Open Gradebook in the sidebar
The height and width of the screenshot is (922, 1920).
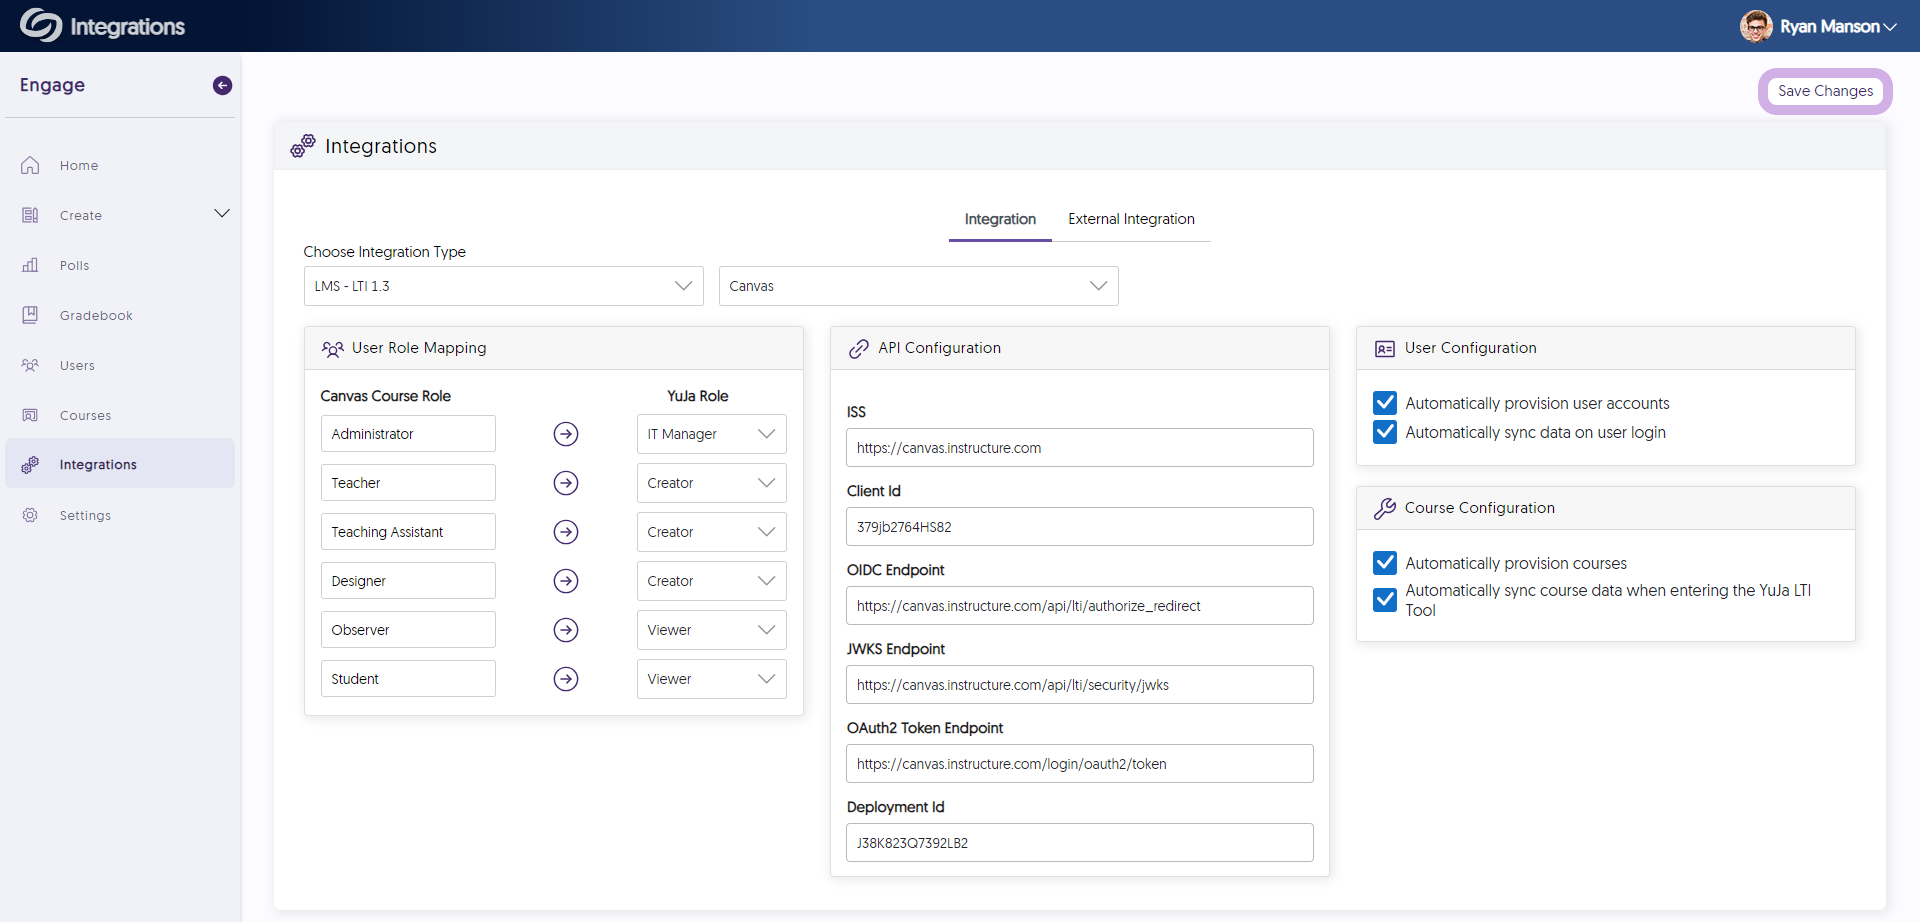click(120, 315)
